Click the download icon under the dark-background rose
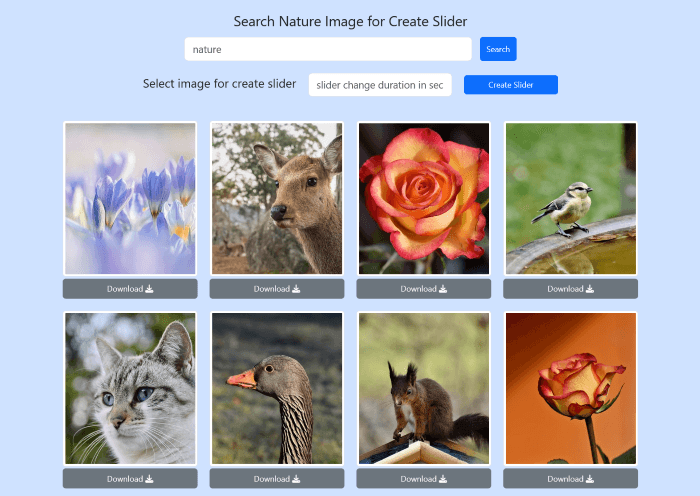The width and height of the screenshot is (700, 496). click(443, 289)
